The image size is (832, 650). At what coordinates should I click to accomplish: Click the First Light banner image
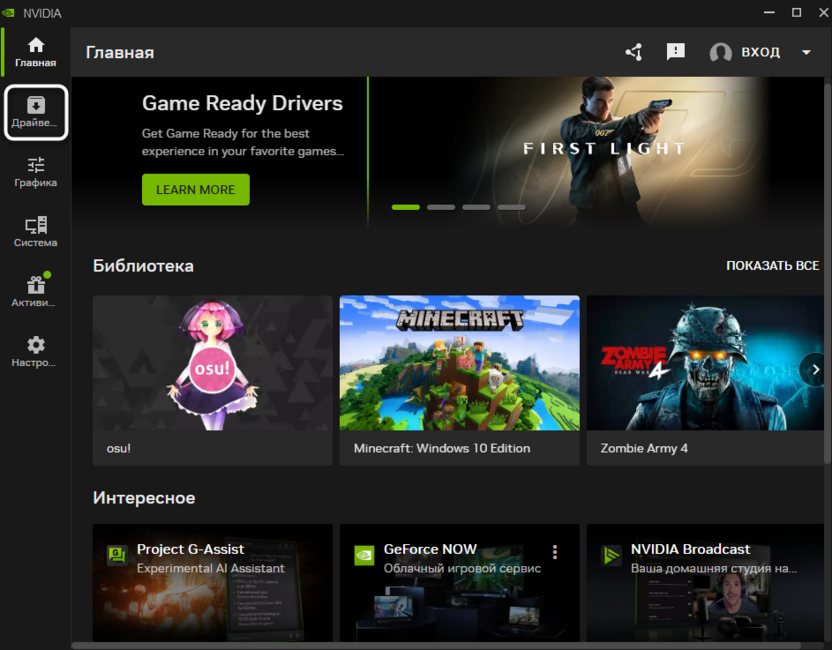[x=596, y=152]
